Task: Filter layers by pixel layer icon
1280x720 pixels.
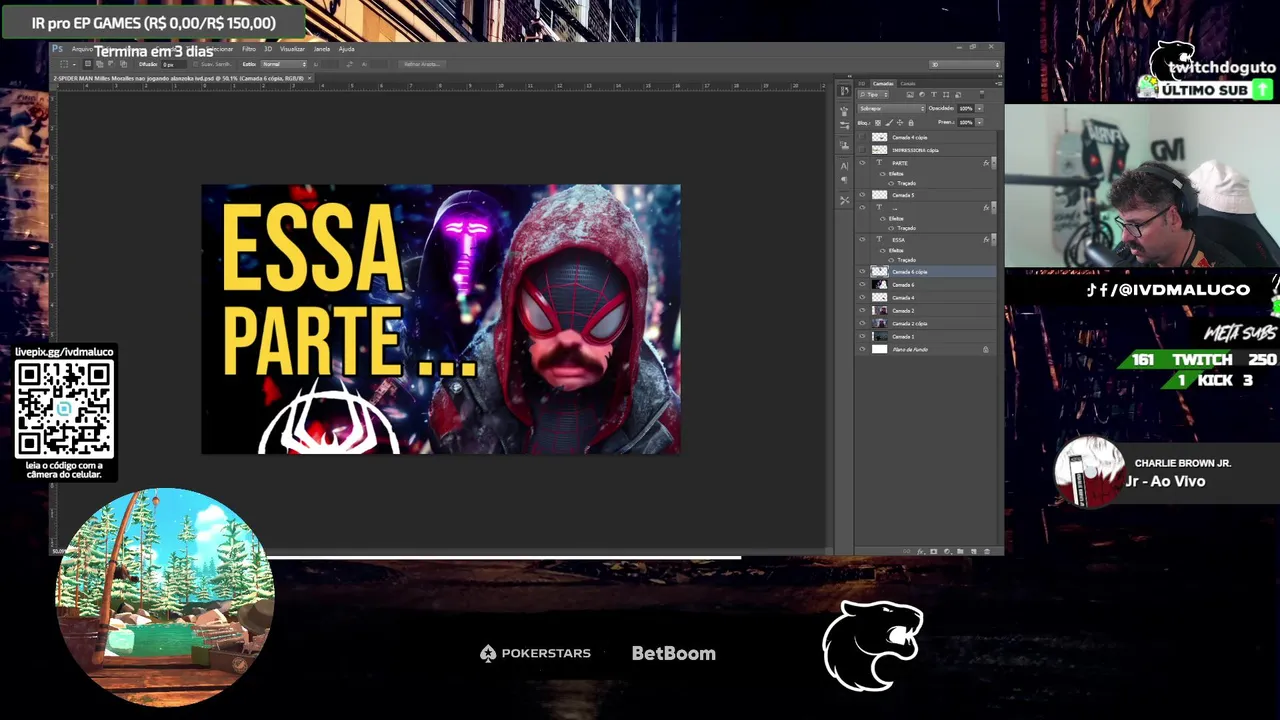Action: click(x=910, y=95)
